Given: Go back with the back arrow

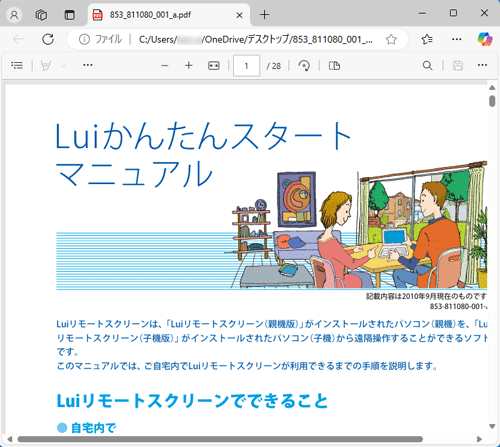Looking at the screenshot, I should [x=18, y=39].
